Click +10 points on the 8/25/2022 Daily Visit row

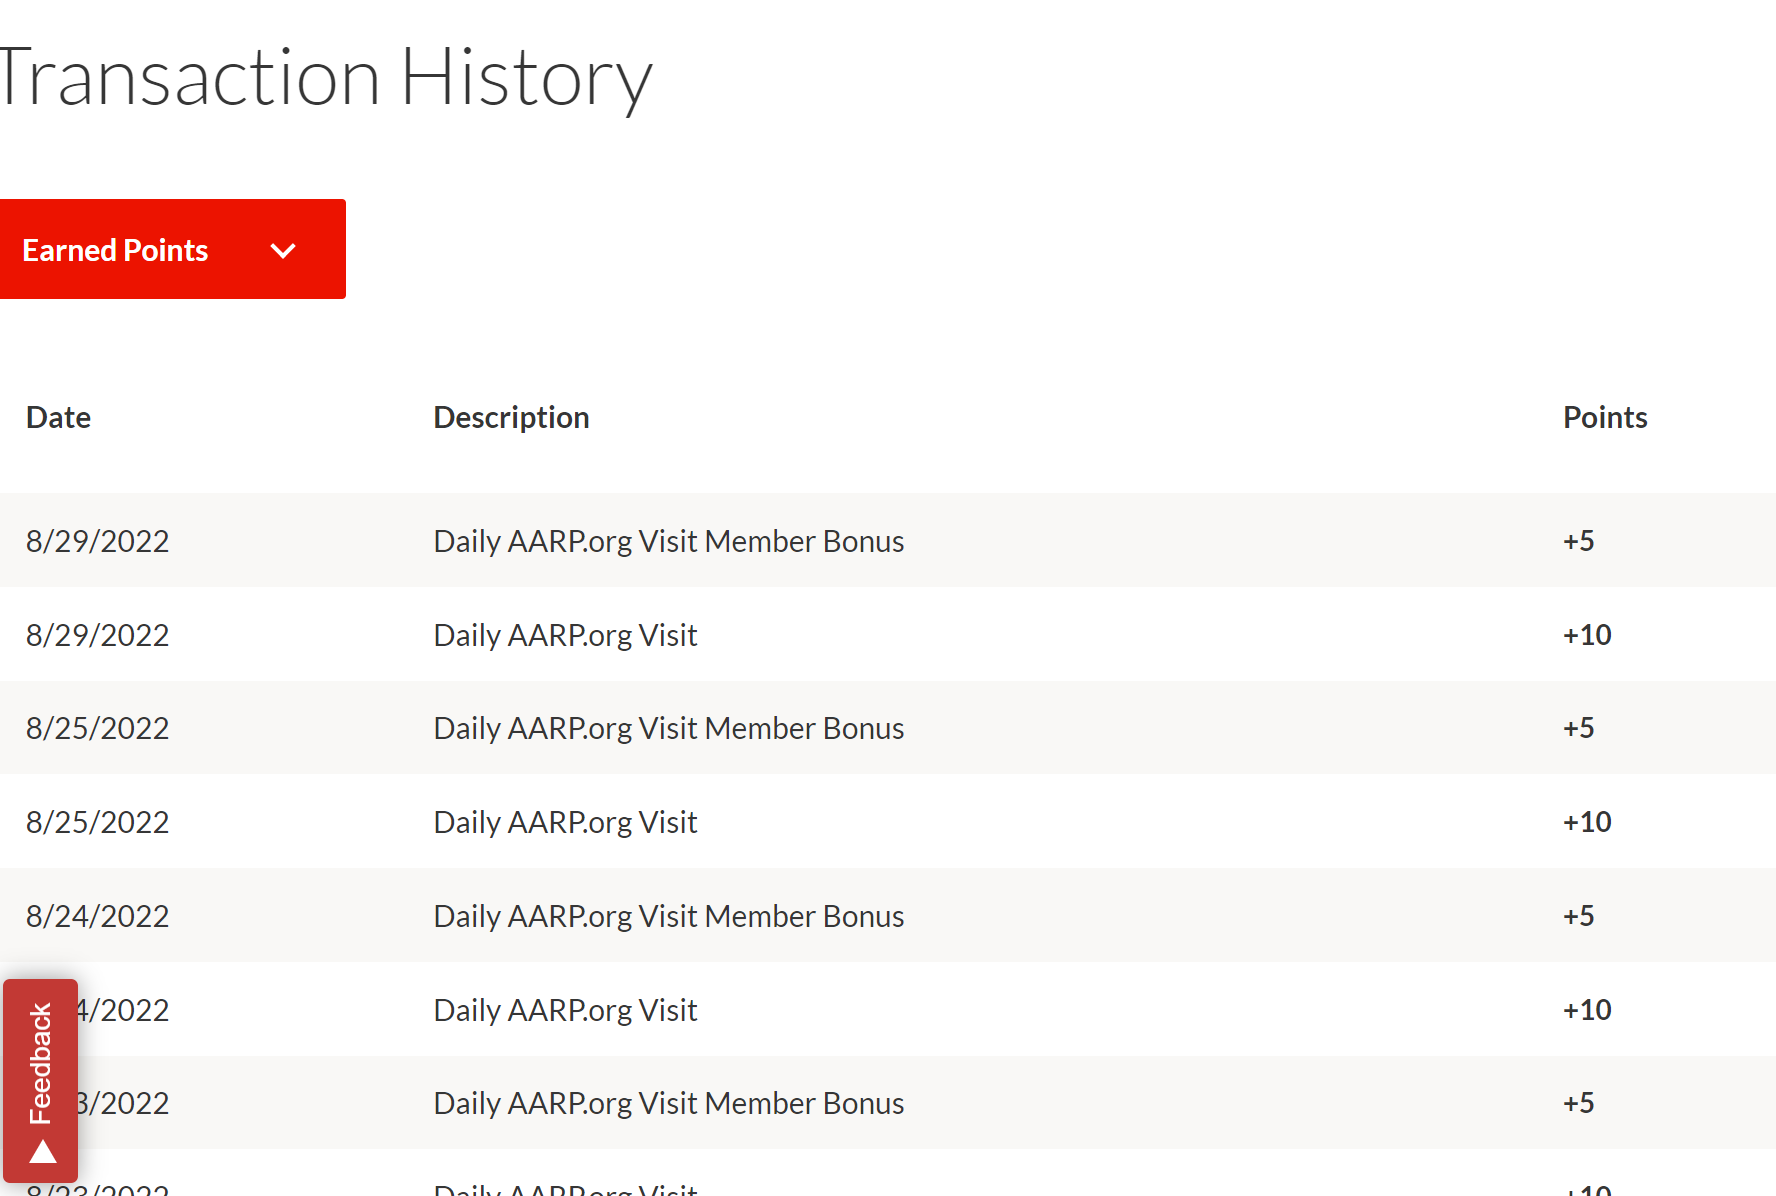[1586, 822]
